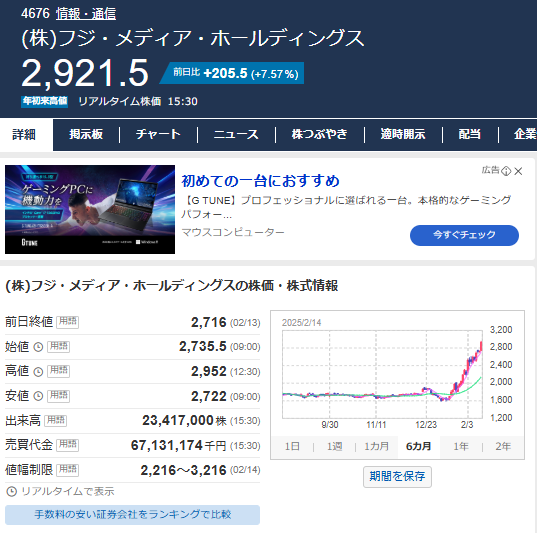Click the 今すぐチェック button
Screen dimensions: 537x533
(x=464, y=235)
